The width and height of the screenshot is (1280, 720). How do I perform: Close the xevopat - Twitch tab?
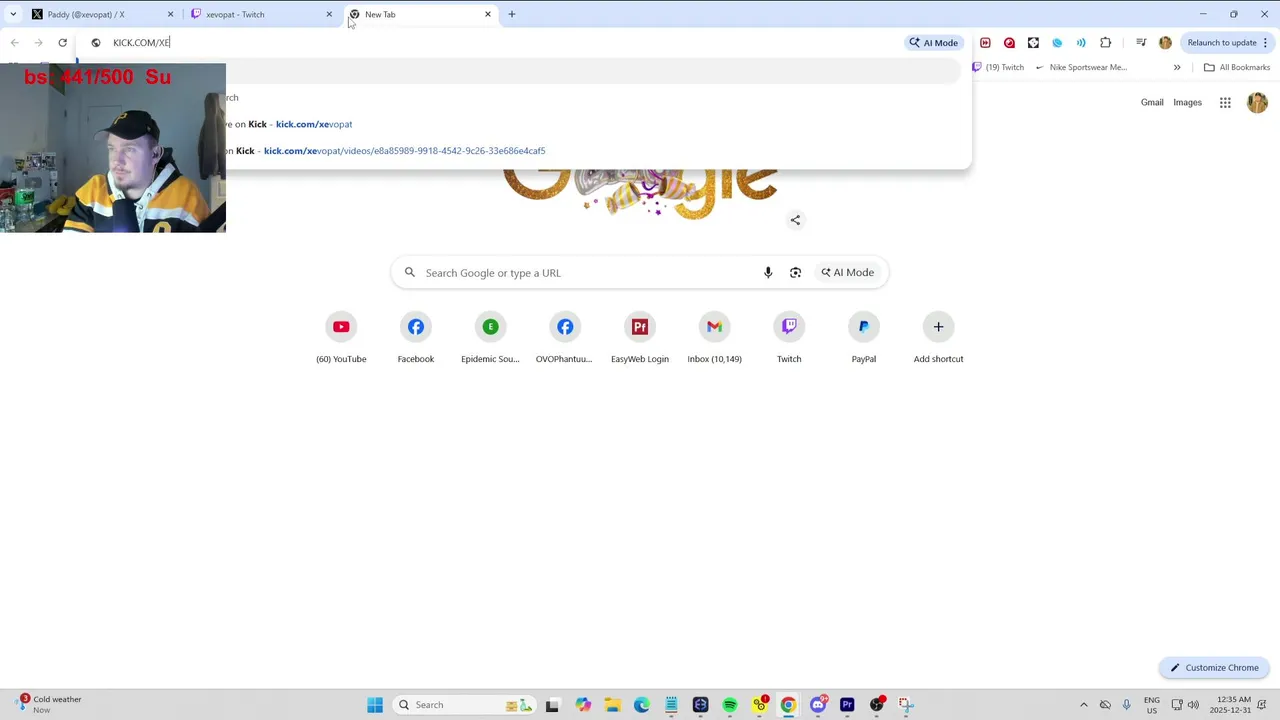pos(329,14)
